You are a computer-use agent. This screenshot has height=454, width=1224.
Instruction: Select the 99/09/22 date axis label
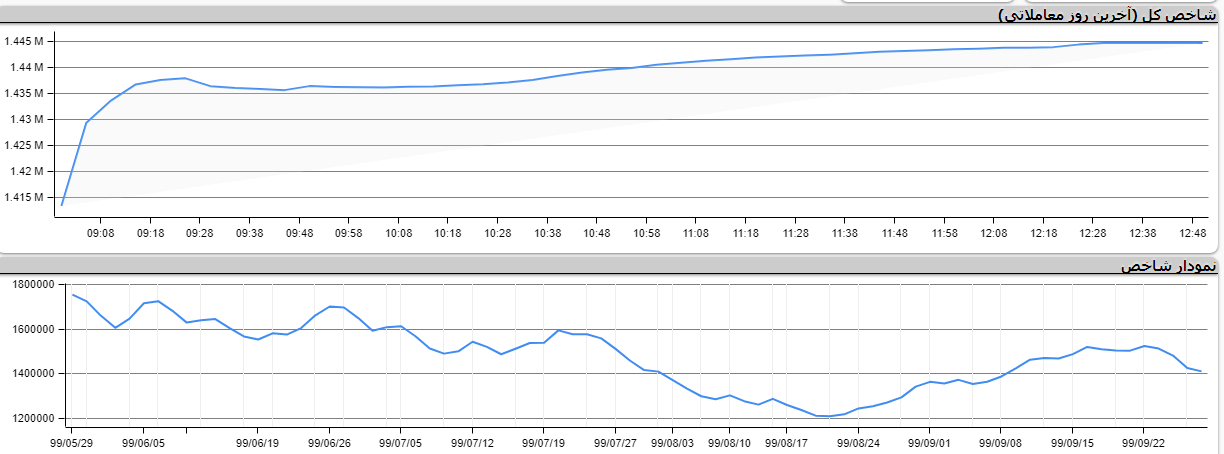click(x=1143, y=441)
